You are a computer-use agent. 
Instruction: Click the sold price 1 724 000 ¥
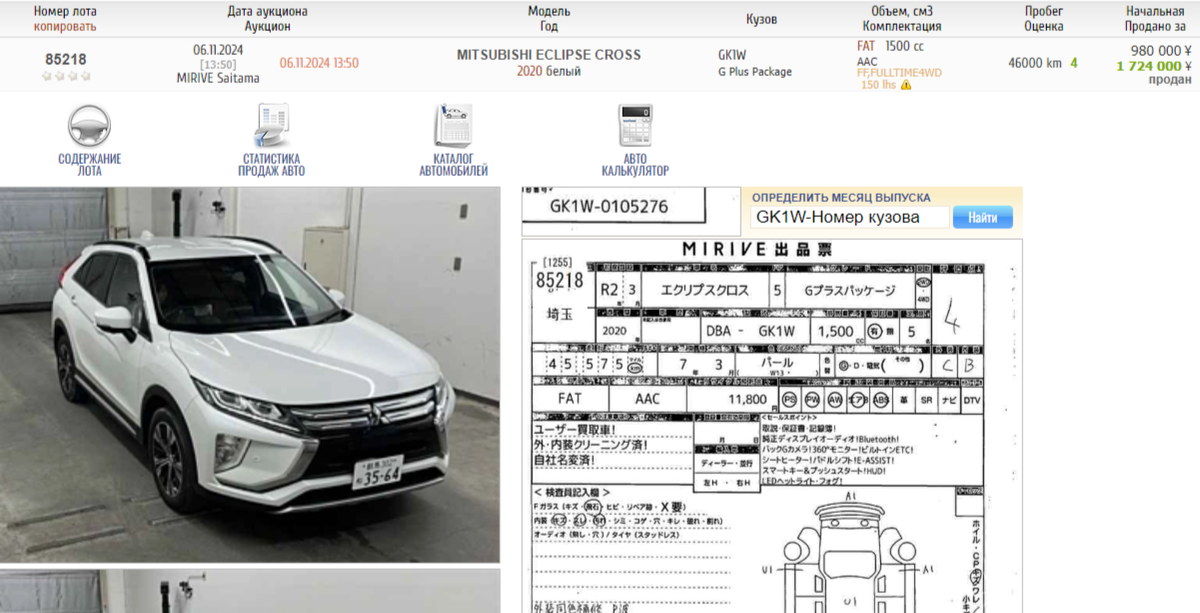tap(1154, 65)
